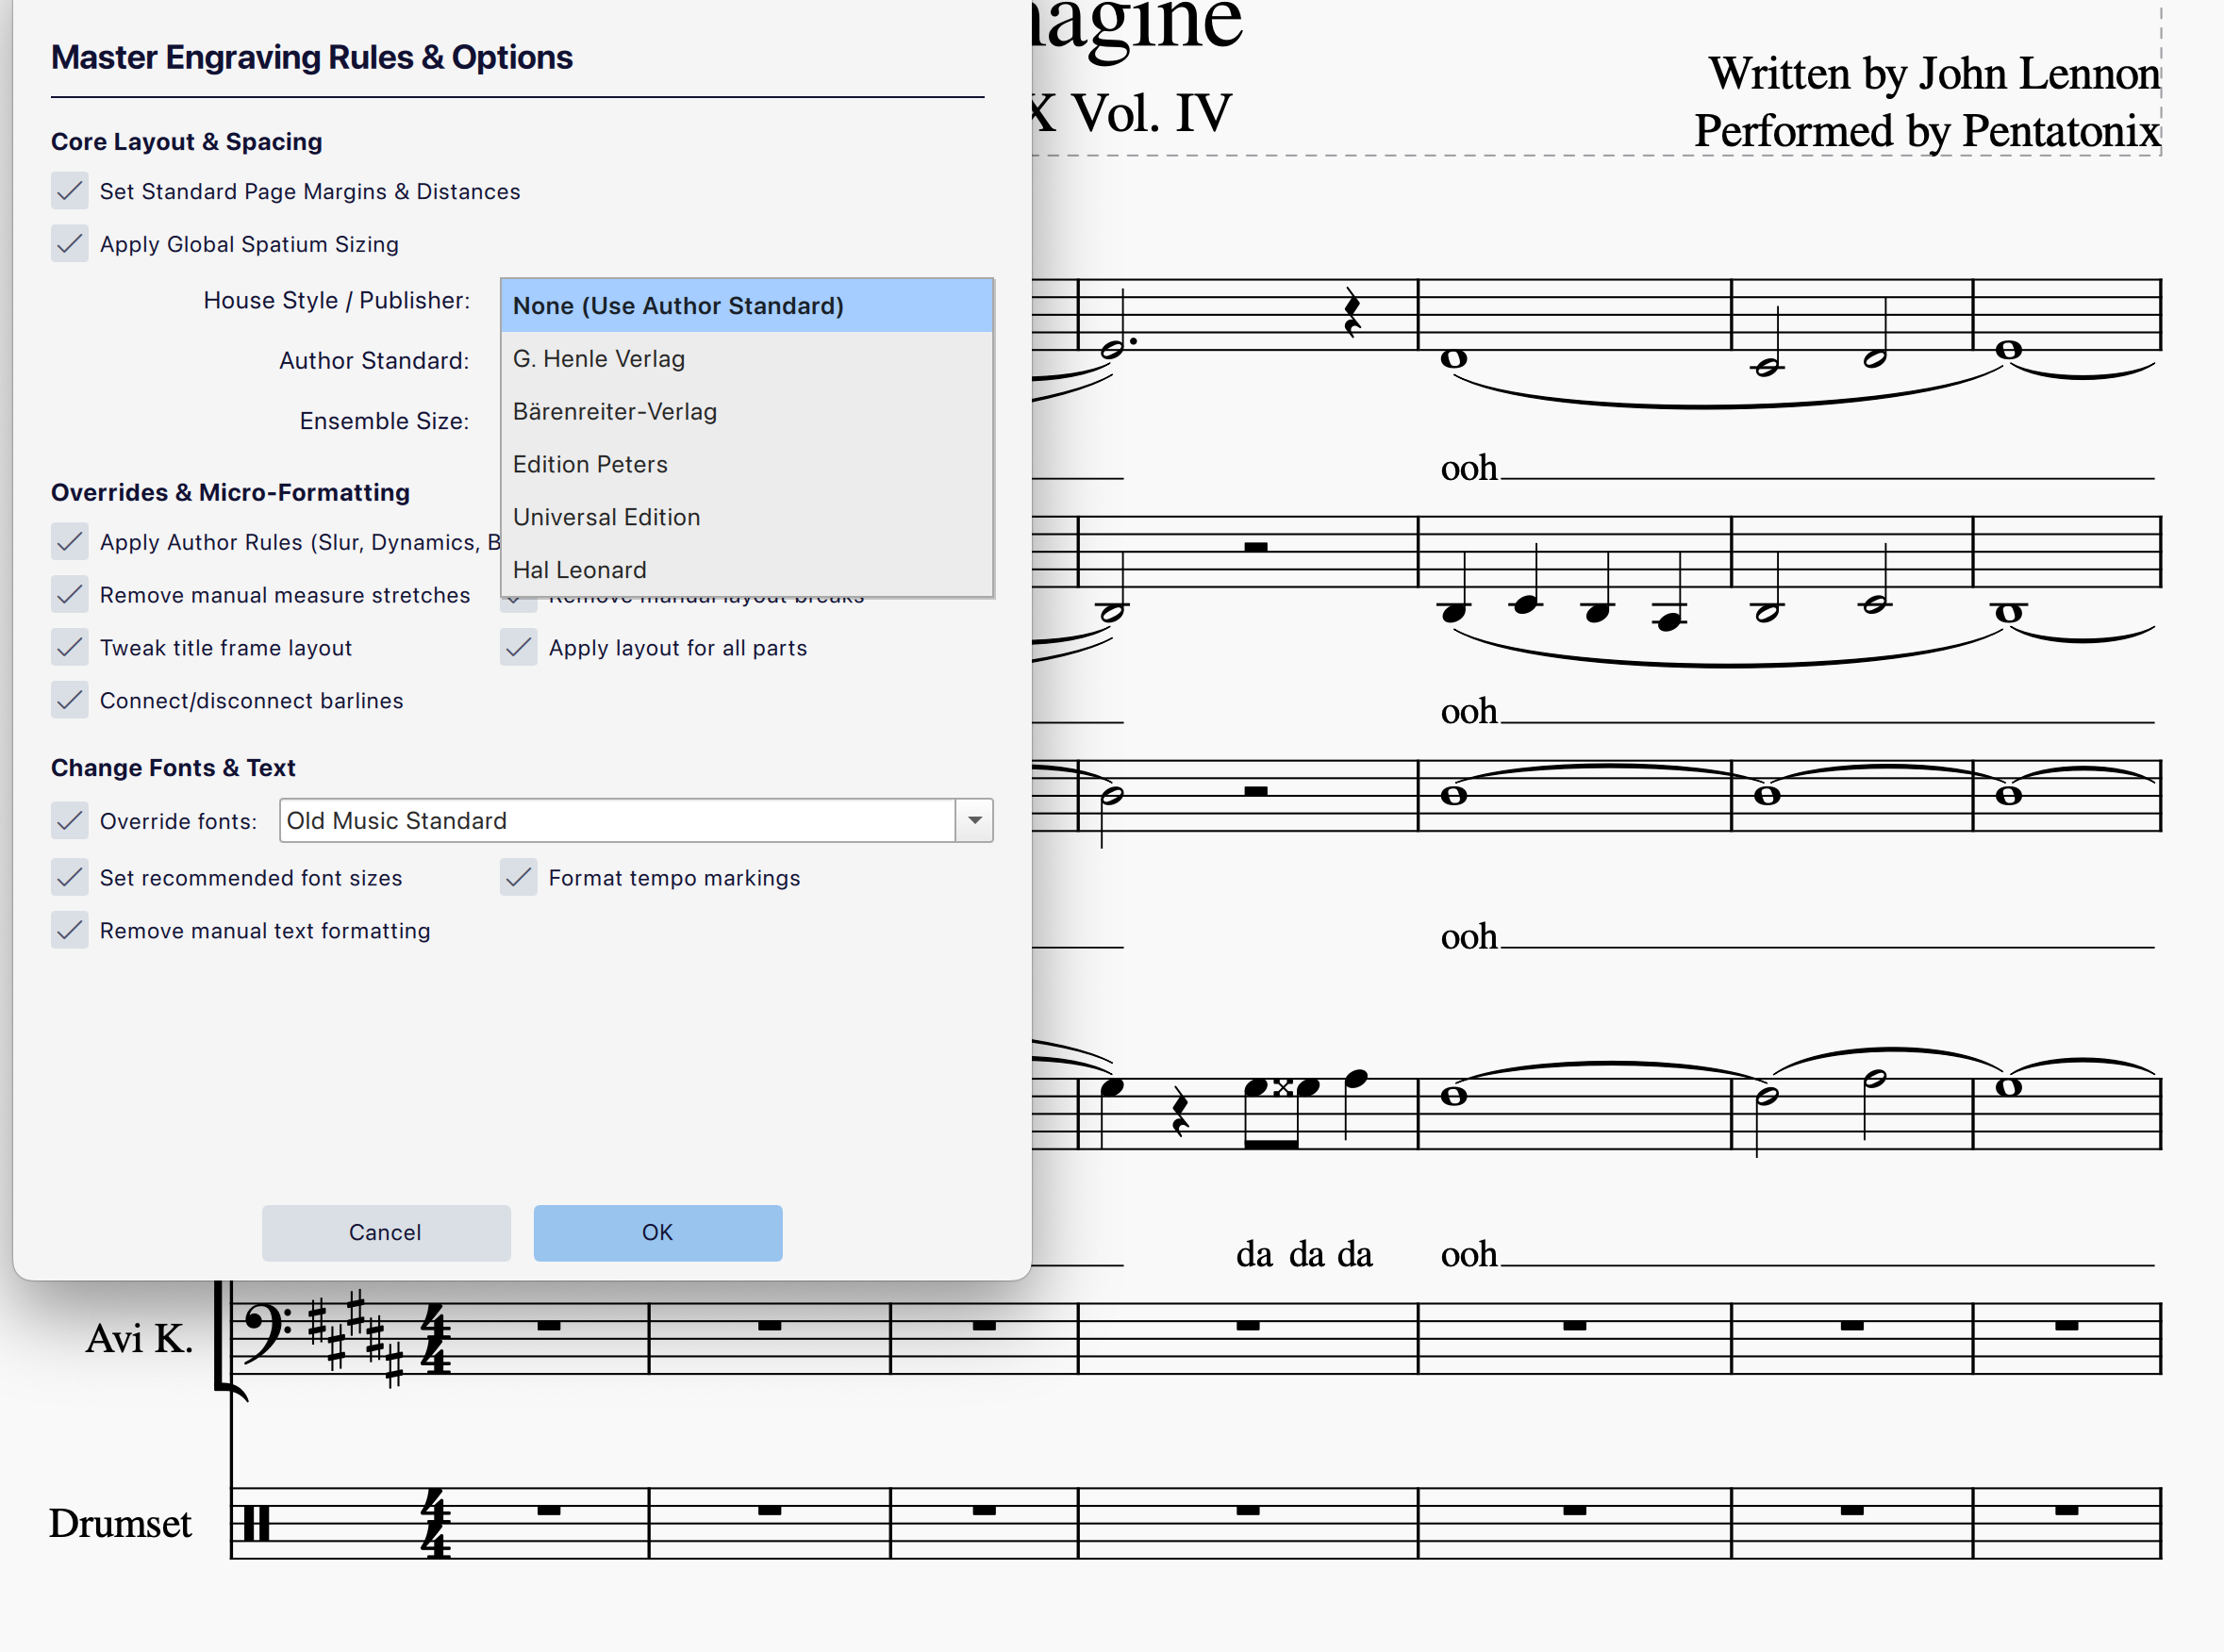2224x1652 pixels.
Task: Choose G. Henle Verlag house style
Action: pyautogui.click(x=747, y=358)
